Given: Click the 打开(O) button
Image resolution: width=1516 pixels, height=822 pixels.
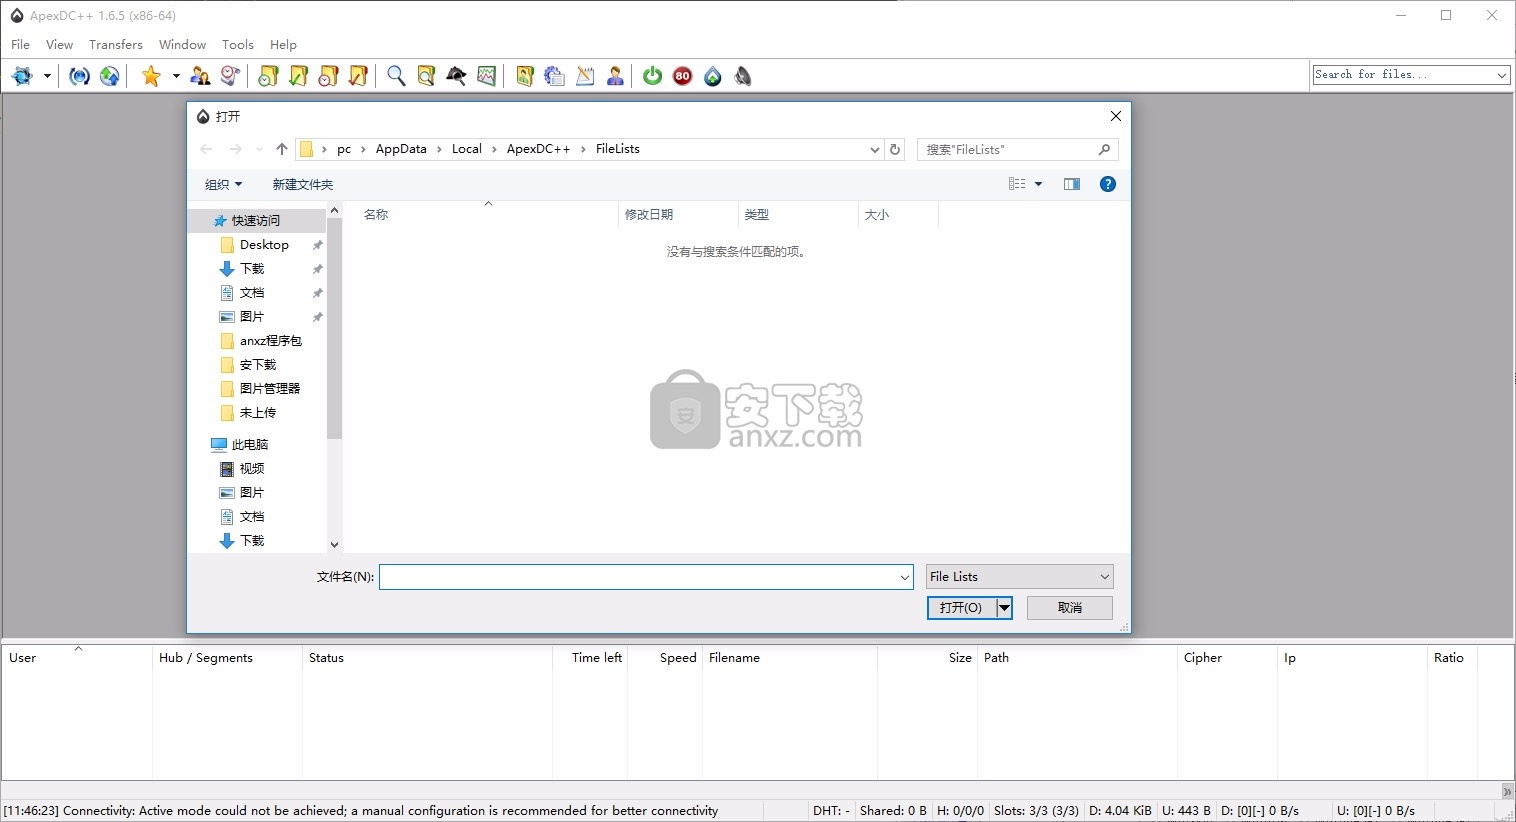Looking at the screenshot, I should click(961, 608).
